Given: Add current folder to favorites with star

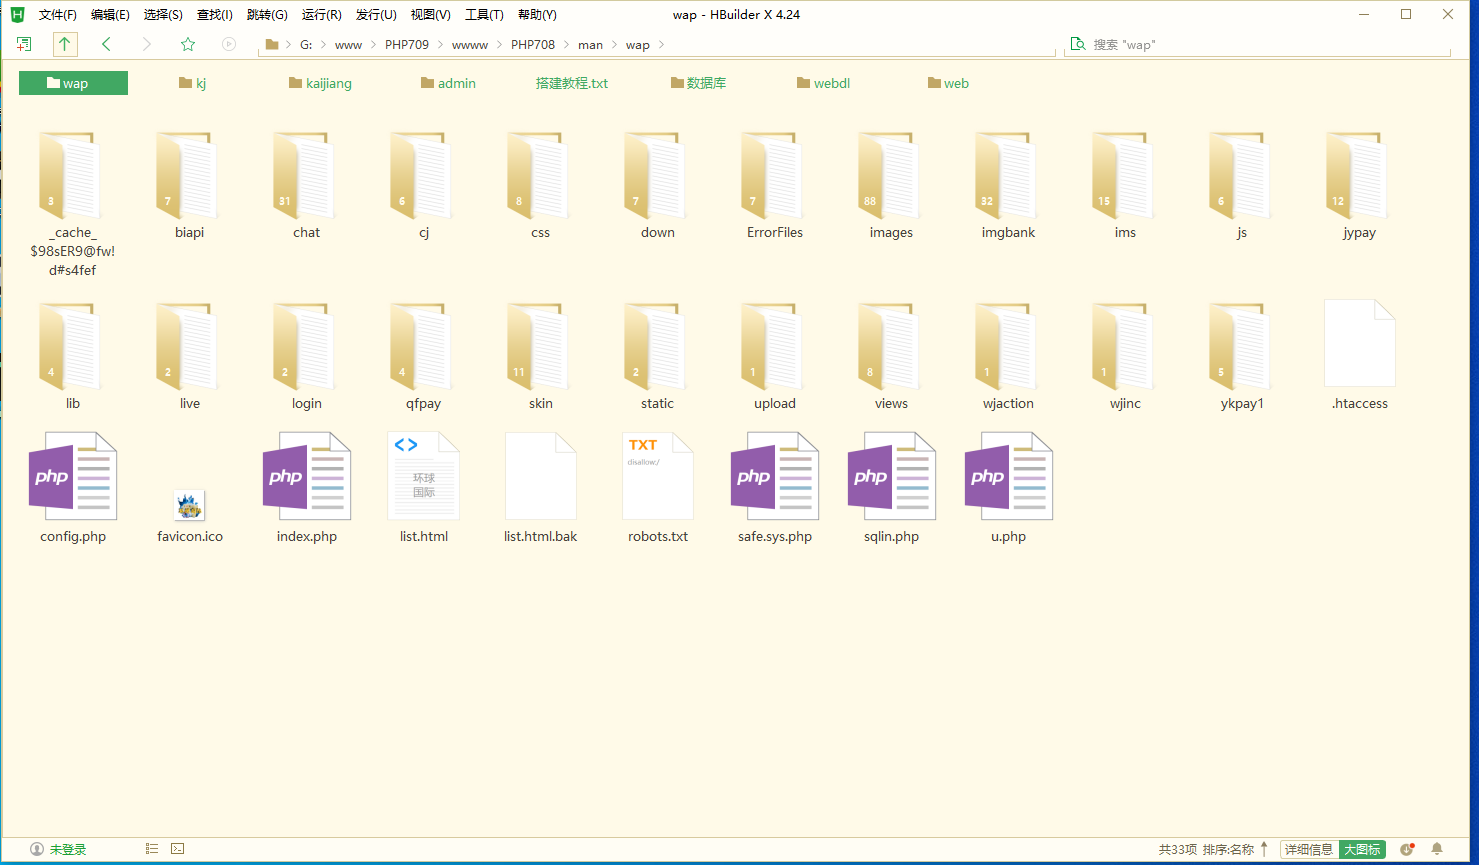Looking at the screenshot, I should tap(188, 44).
